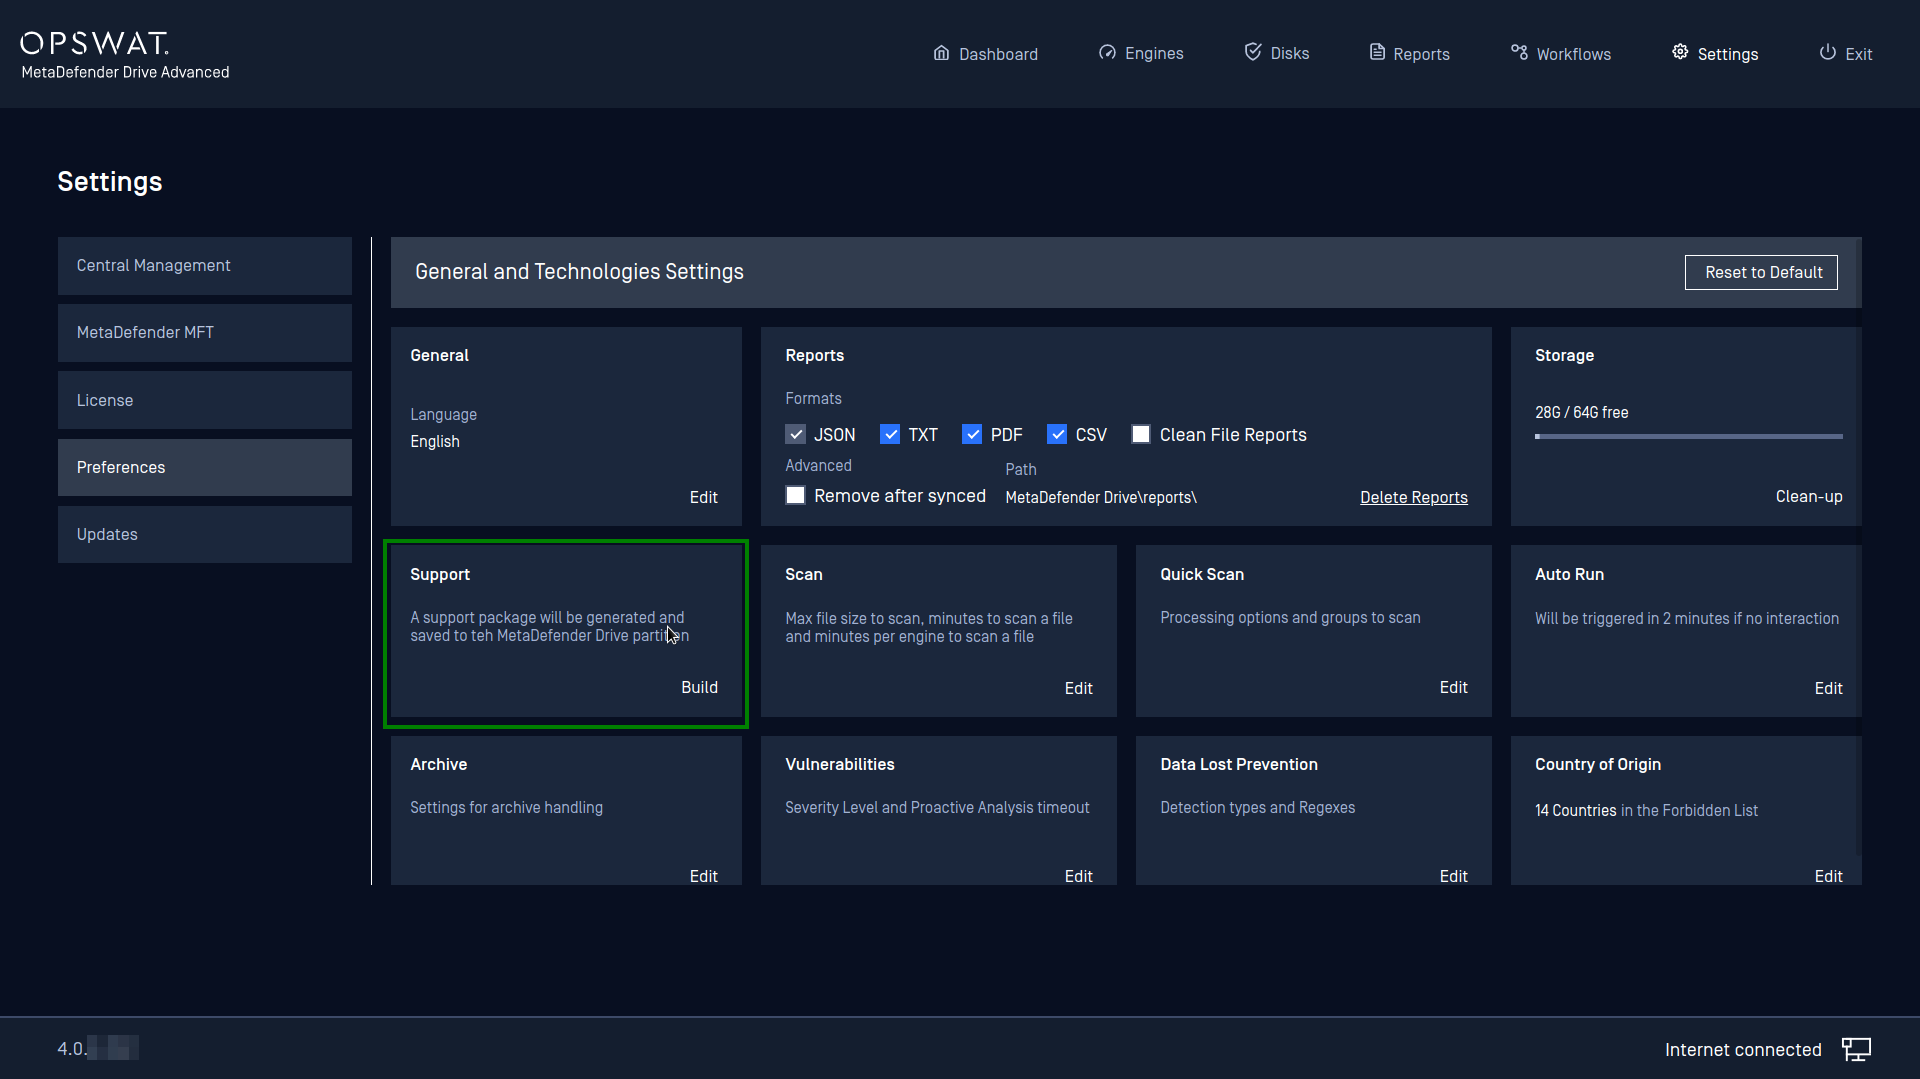Viewport: 1920px width, 1079px height.
Task: Click the storage usage progress bar
Action: 1688,436
